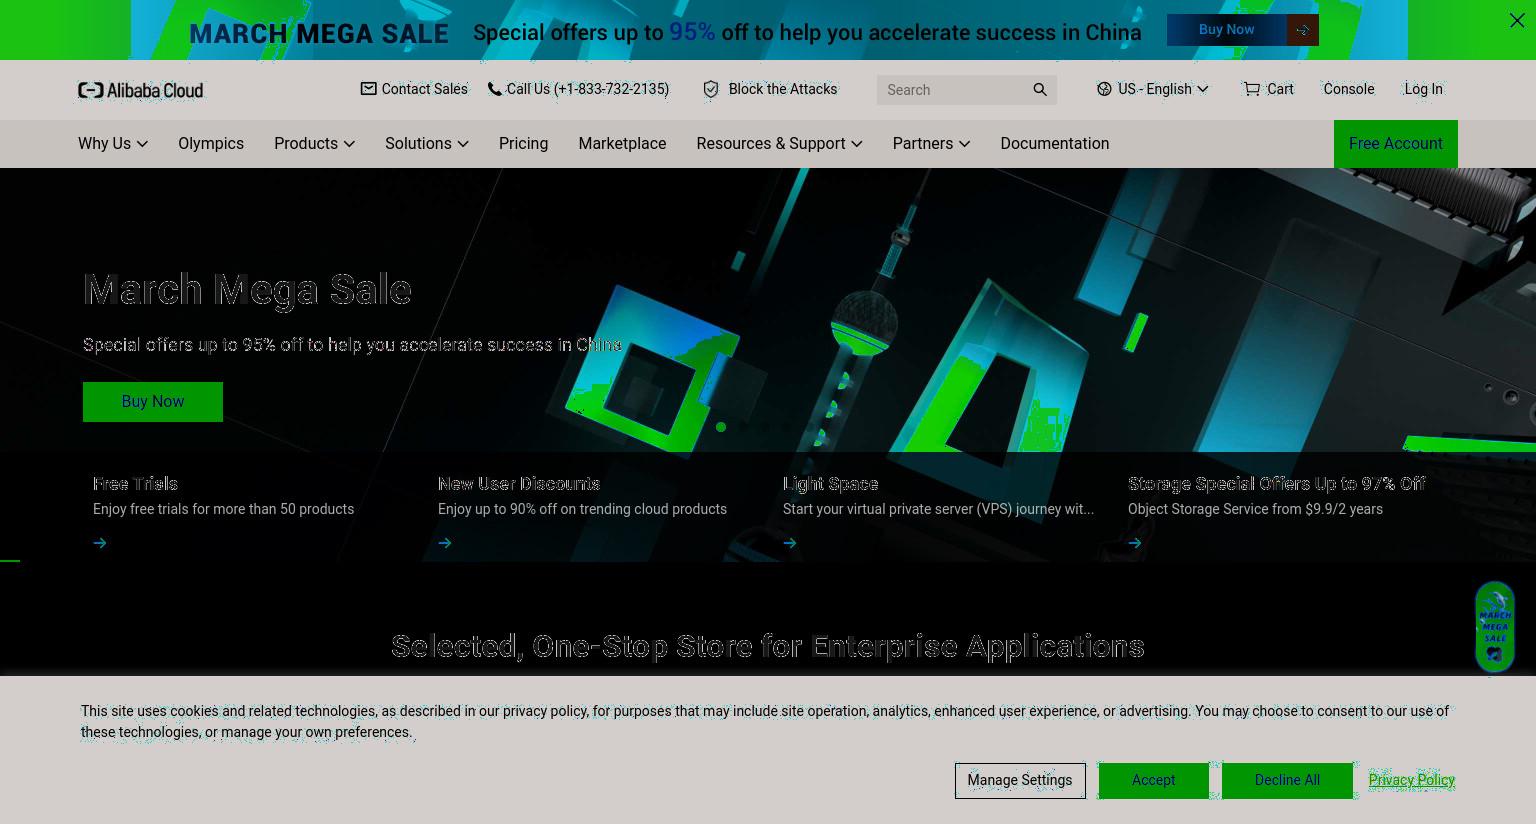Click the Console link
The height and width of the screenshot is (824, 1536).
point(1349,89)
